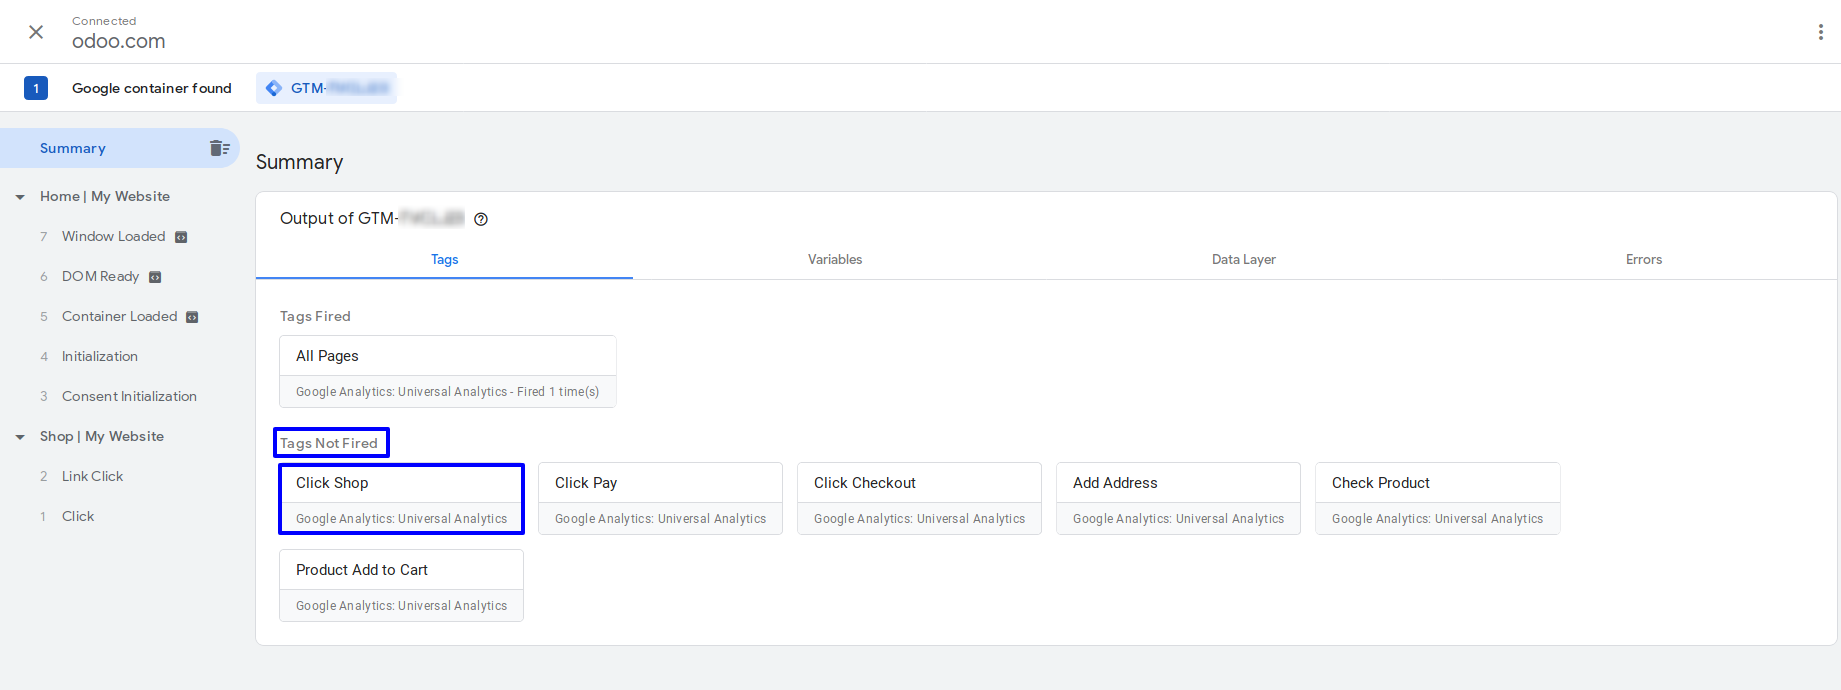
Task: Select event 1 Click in sidebar
Action: click(78, 516)
